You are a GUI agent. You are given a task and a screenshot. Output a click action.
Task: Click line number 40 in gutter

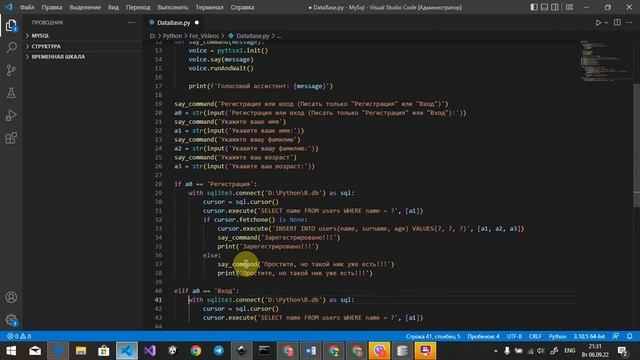click(x=158, y=291)
